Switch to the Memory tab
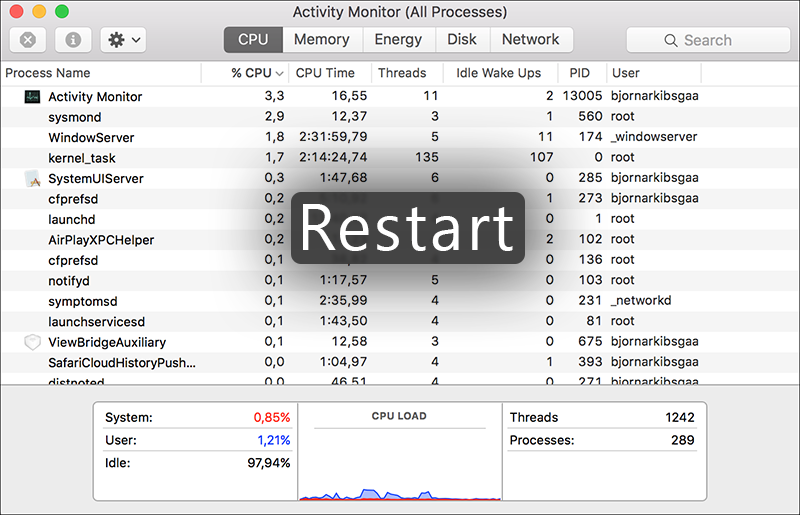Image resolution: width=800 pixels, height=515 pixels. (x=322, y=39)
